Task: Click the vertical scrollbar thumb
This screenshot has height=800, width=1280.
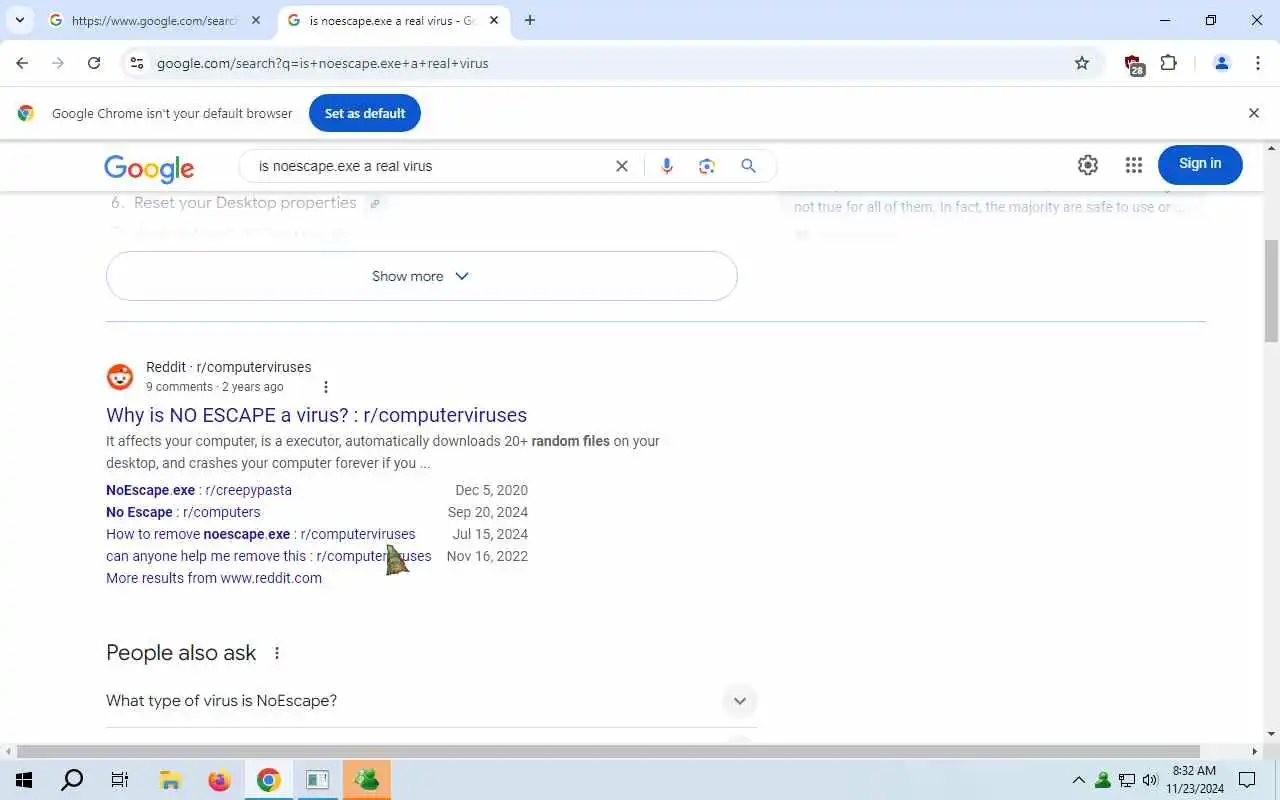Action: (x=1272, y=290)
